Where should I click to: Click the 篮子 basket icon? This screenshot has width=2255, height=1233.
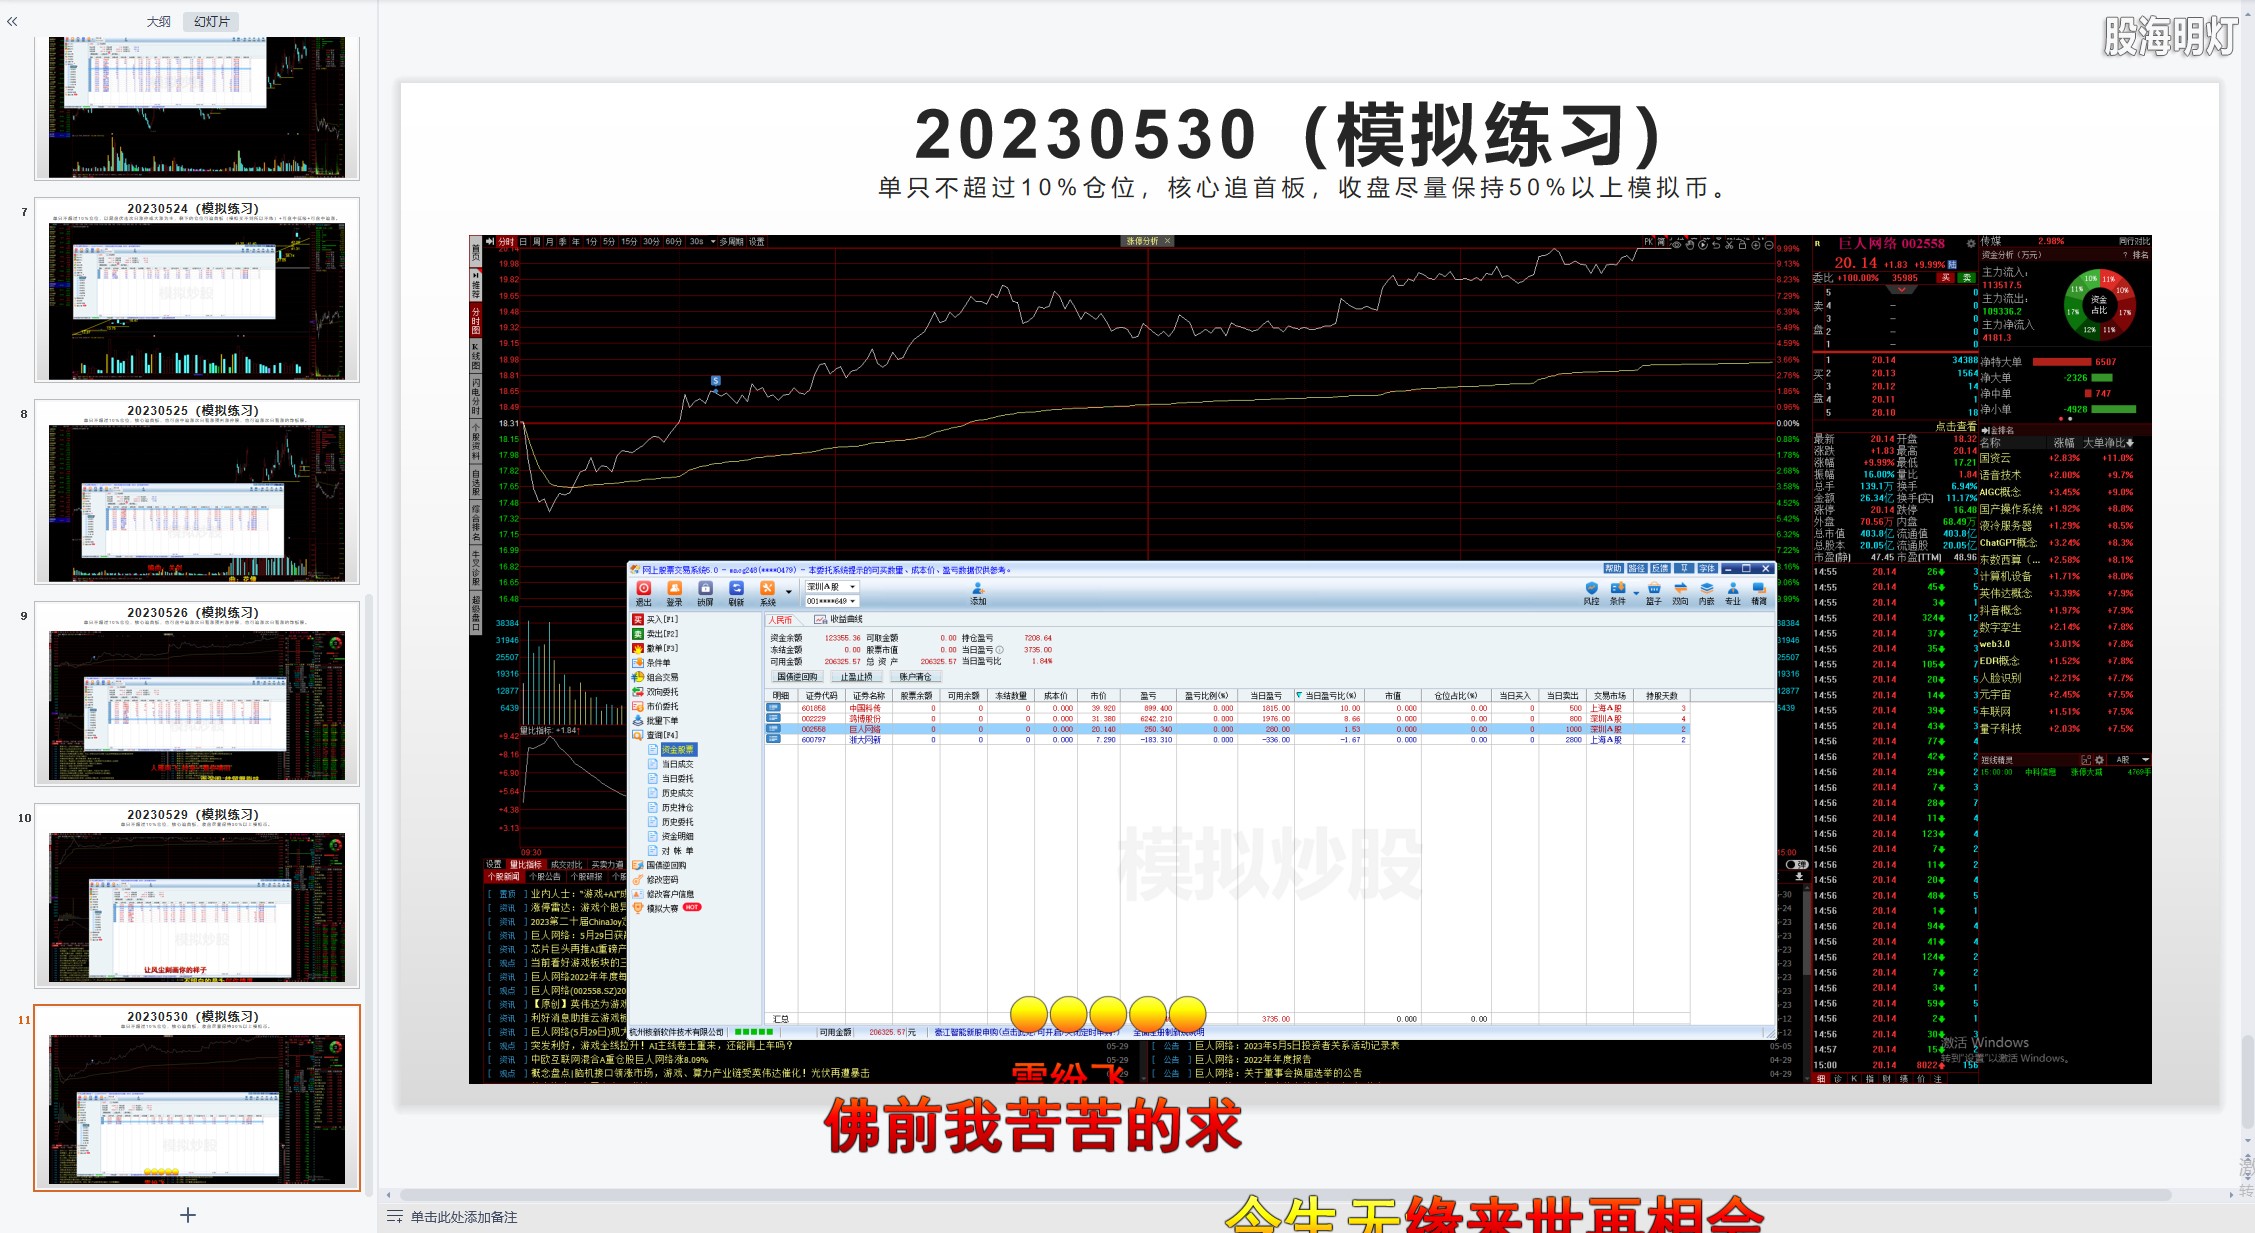pyautogui.click(x=1654, y=593)
